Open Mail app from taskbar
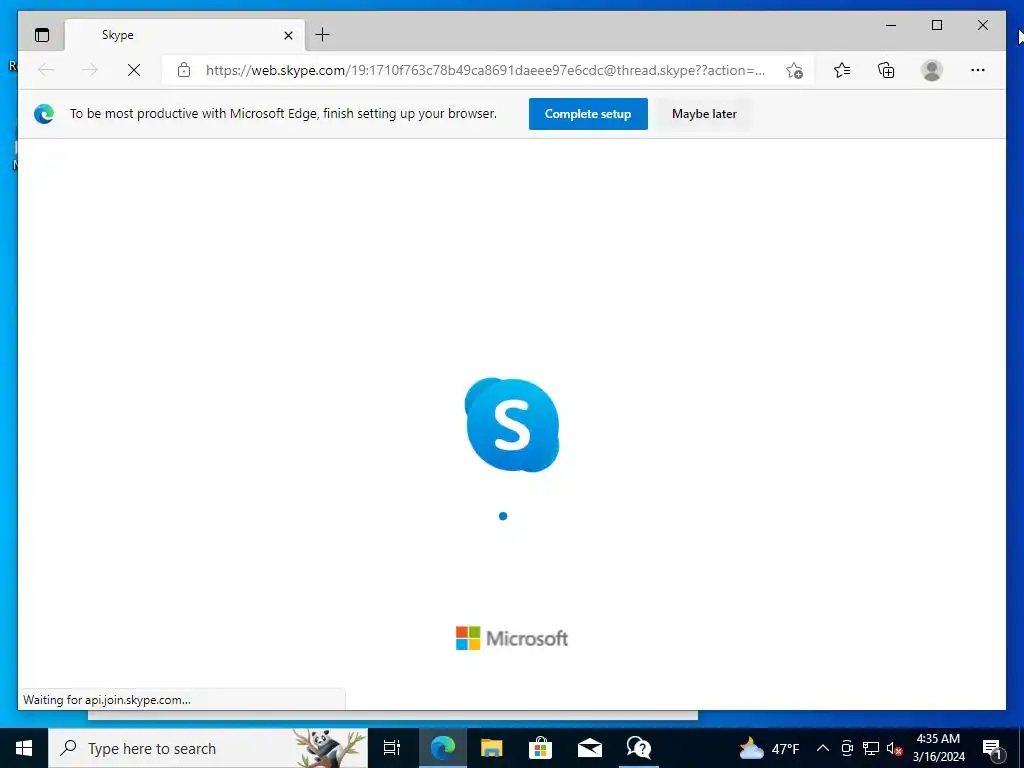1024x768 pixels. (x=590, y=748)
